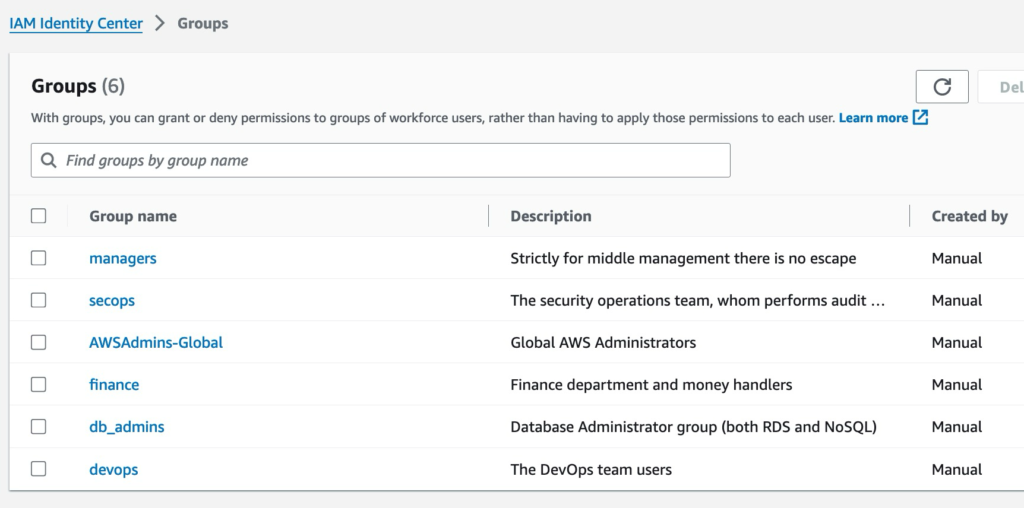Mark the finance group checkbox

pos(39,384)
